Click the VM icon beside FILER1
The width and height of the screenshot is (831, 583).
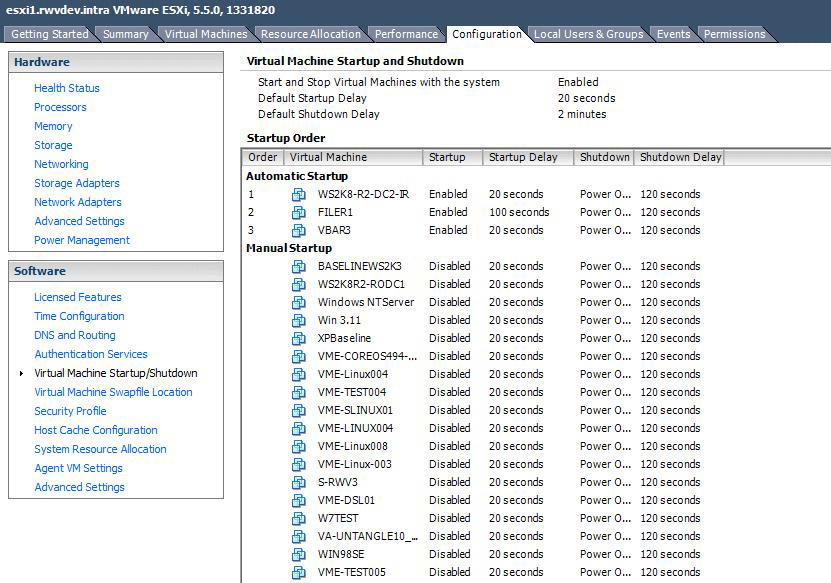(x=299, y=213)
